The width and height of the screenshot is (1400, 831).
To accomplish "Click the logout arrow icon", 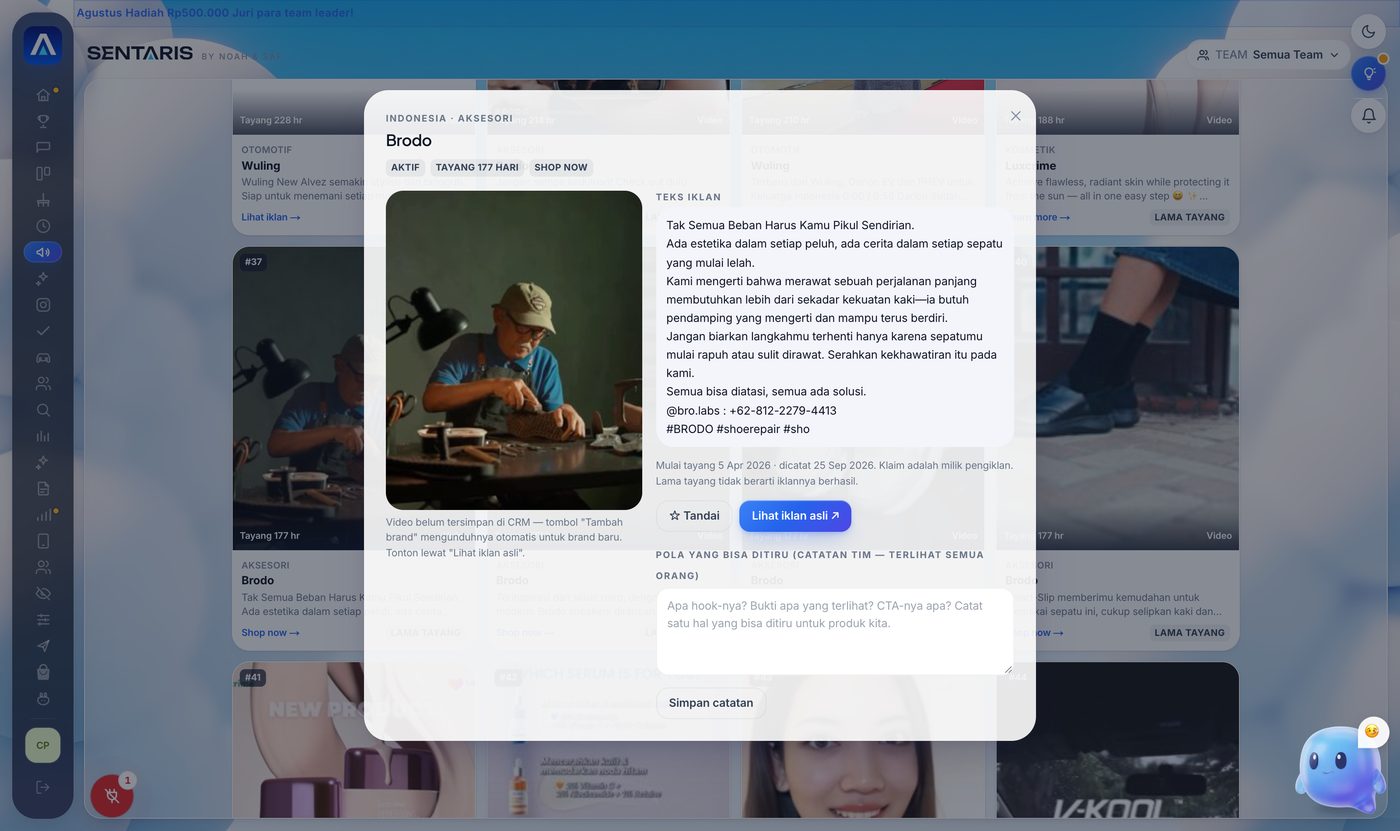I will 43,787.
